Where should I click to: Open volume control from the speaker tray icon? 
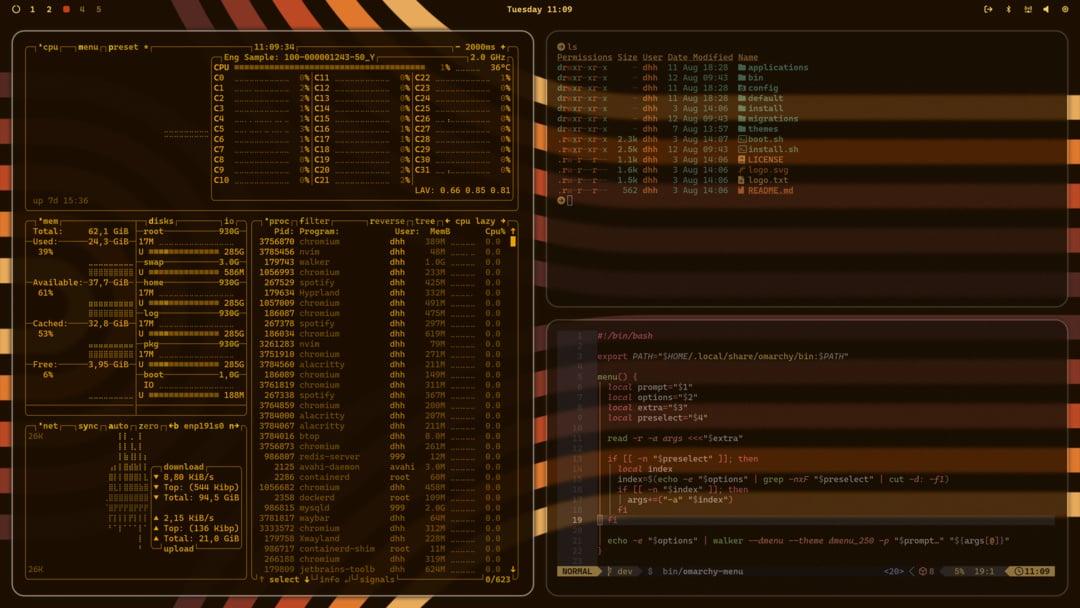pyautogui.click(x=1046, y=9)
